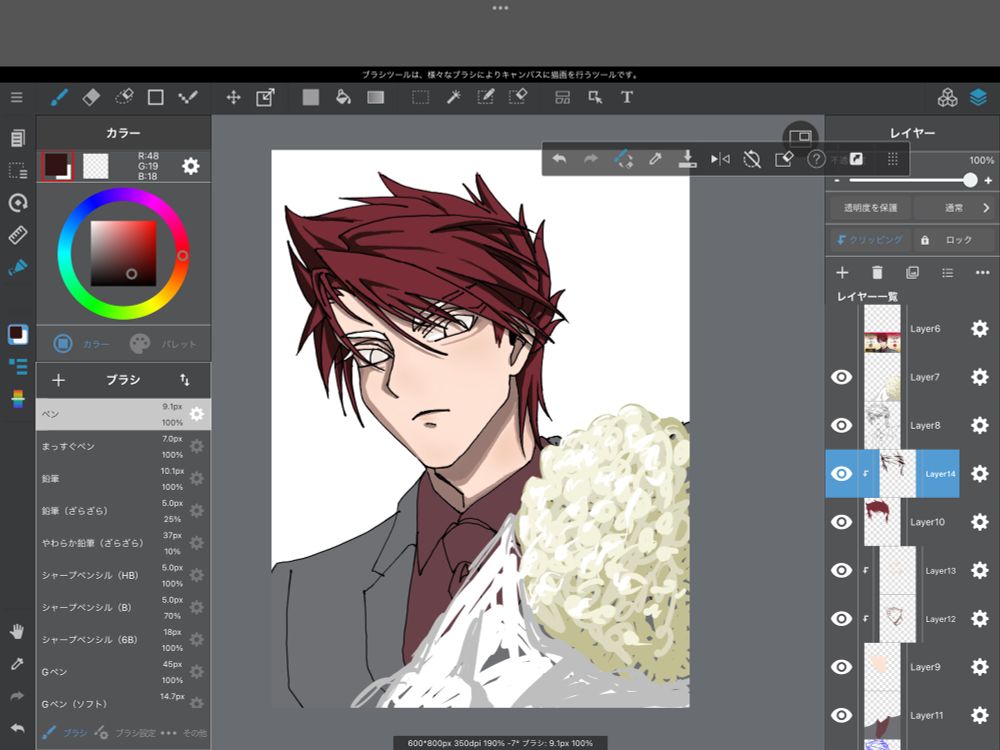Open the eyedropper tool in left sidebar

pos(17,664)
